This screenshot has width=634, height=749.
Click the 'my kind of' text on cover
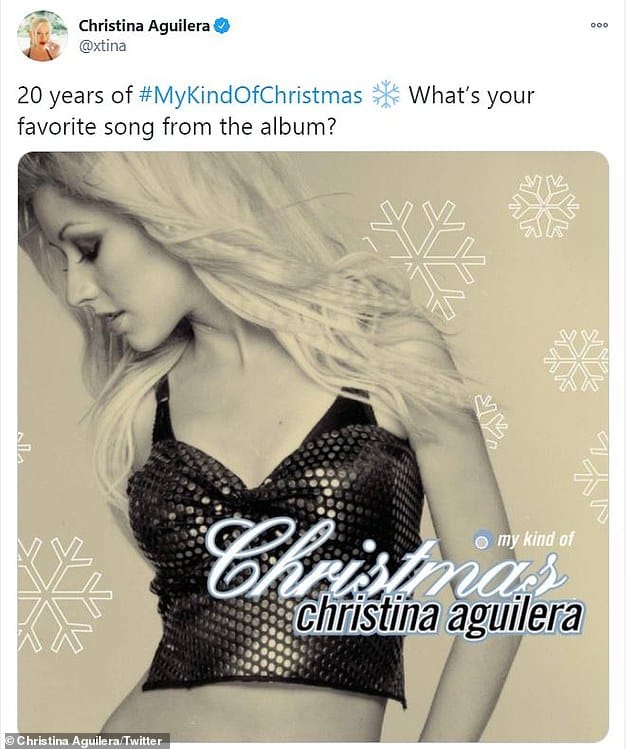[x=536, y=540]
